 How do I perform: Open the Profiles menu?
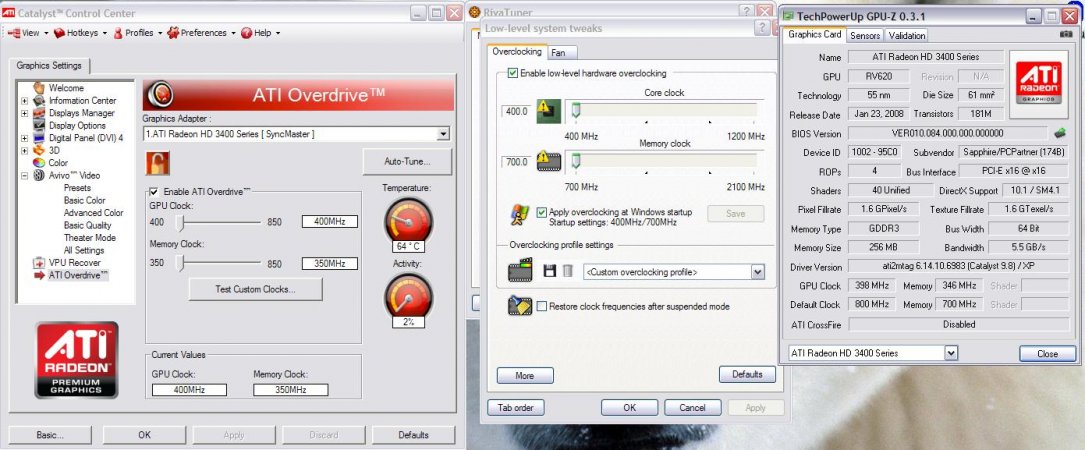pos(138,33)
